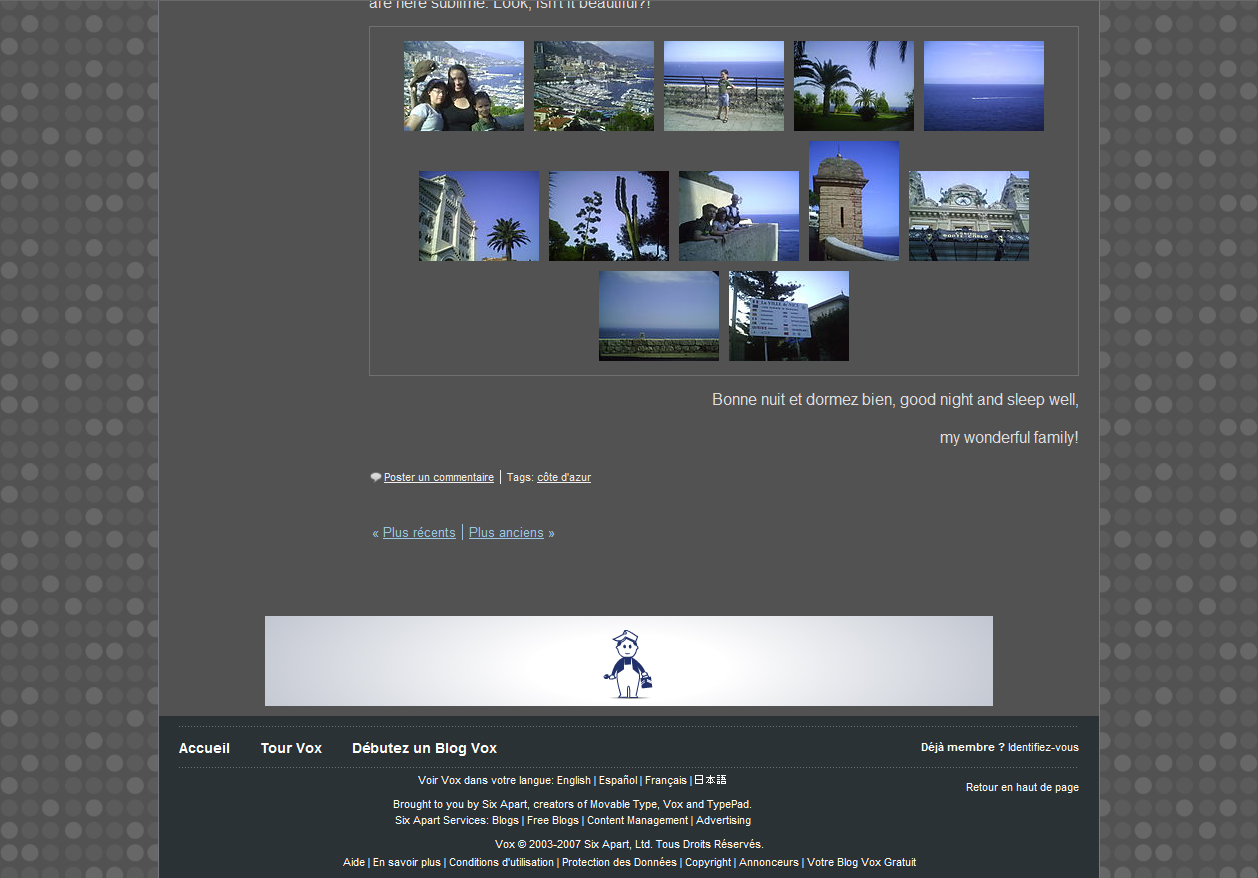Open the Monte Carlo casino photo
This screenshot has height=878, width=1258.
click(968, 216)
